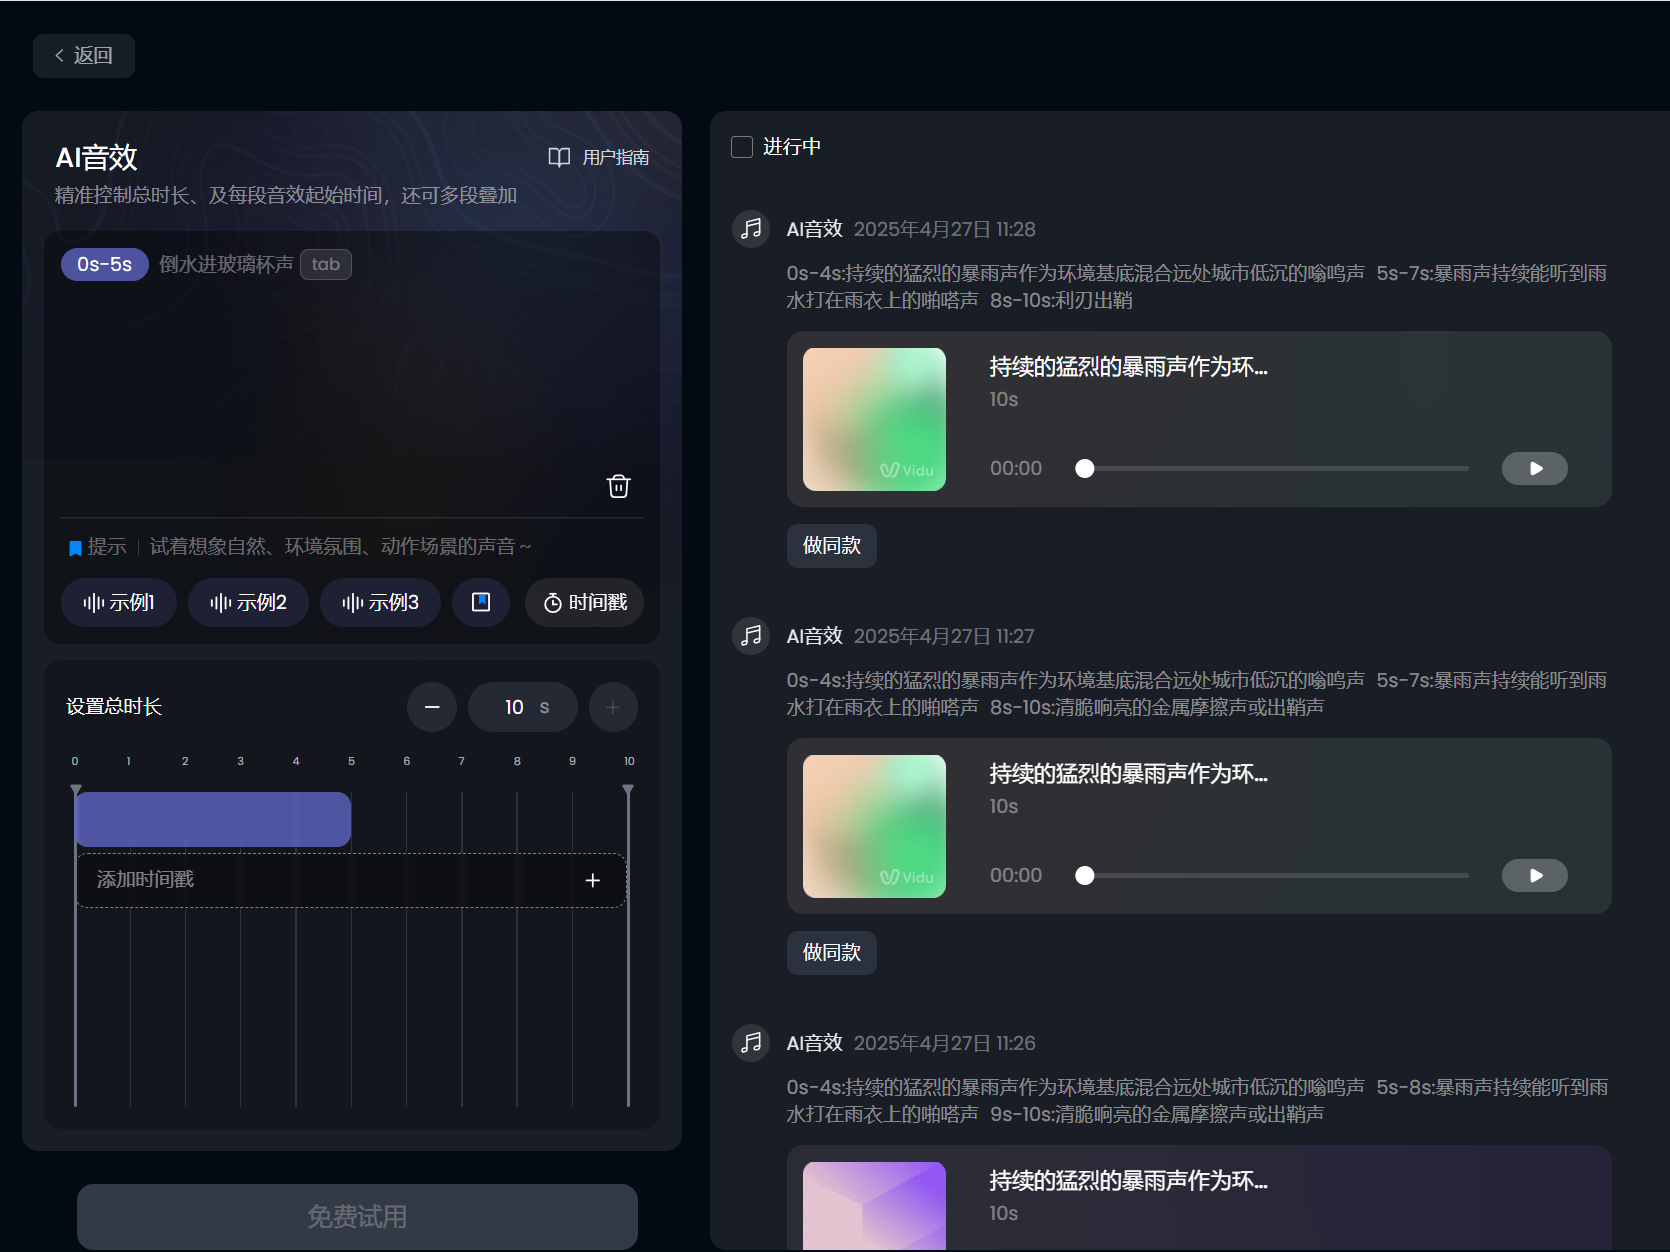The height and width of the screenshot is (1252, 1670).
Task: Go back using the 返回 button
Action: pos(84,56)
